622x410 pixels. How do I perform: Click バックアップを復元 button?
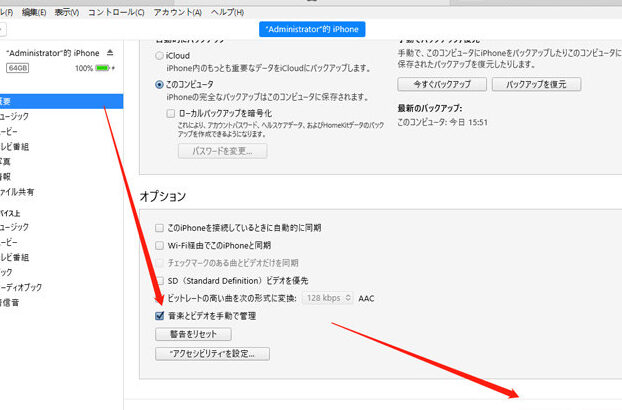click(x=536, y=84)
